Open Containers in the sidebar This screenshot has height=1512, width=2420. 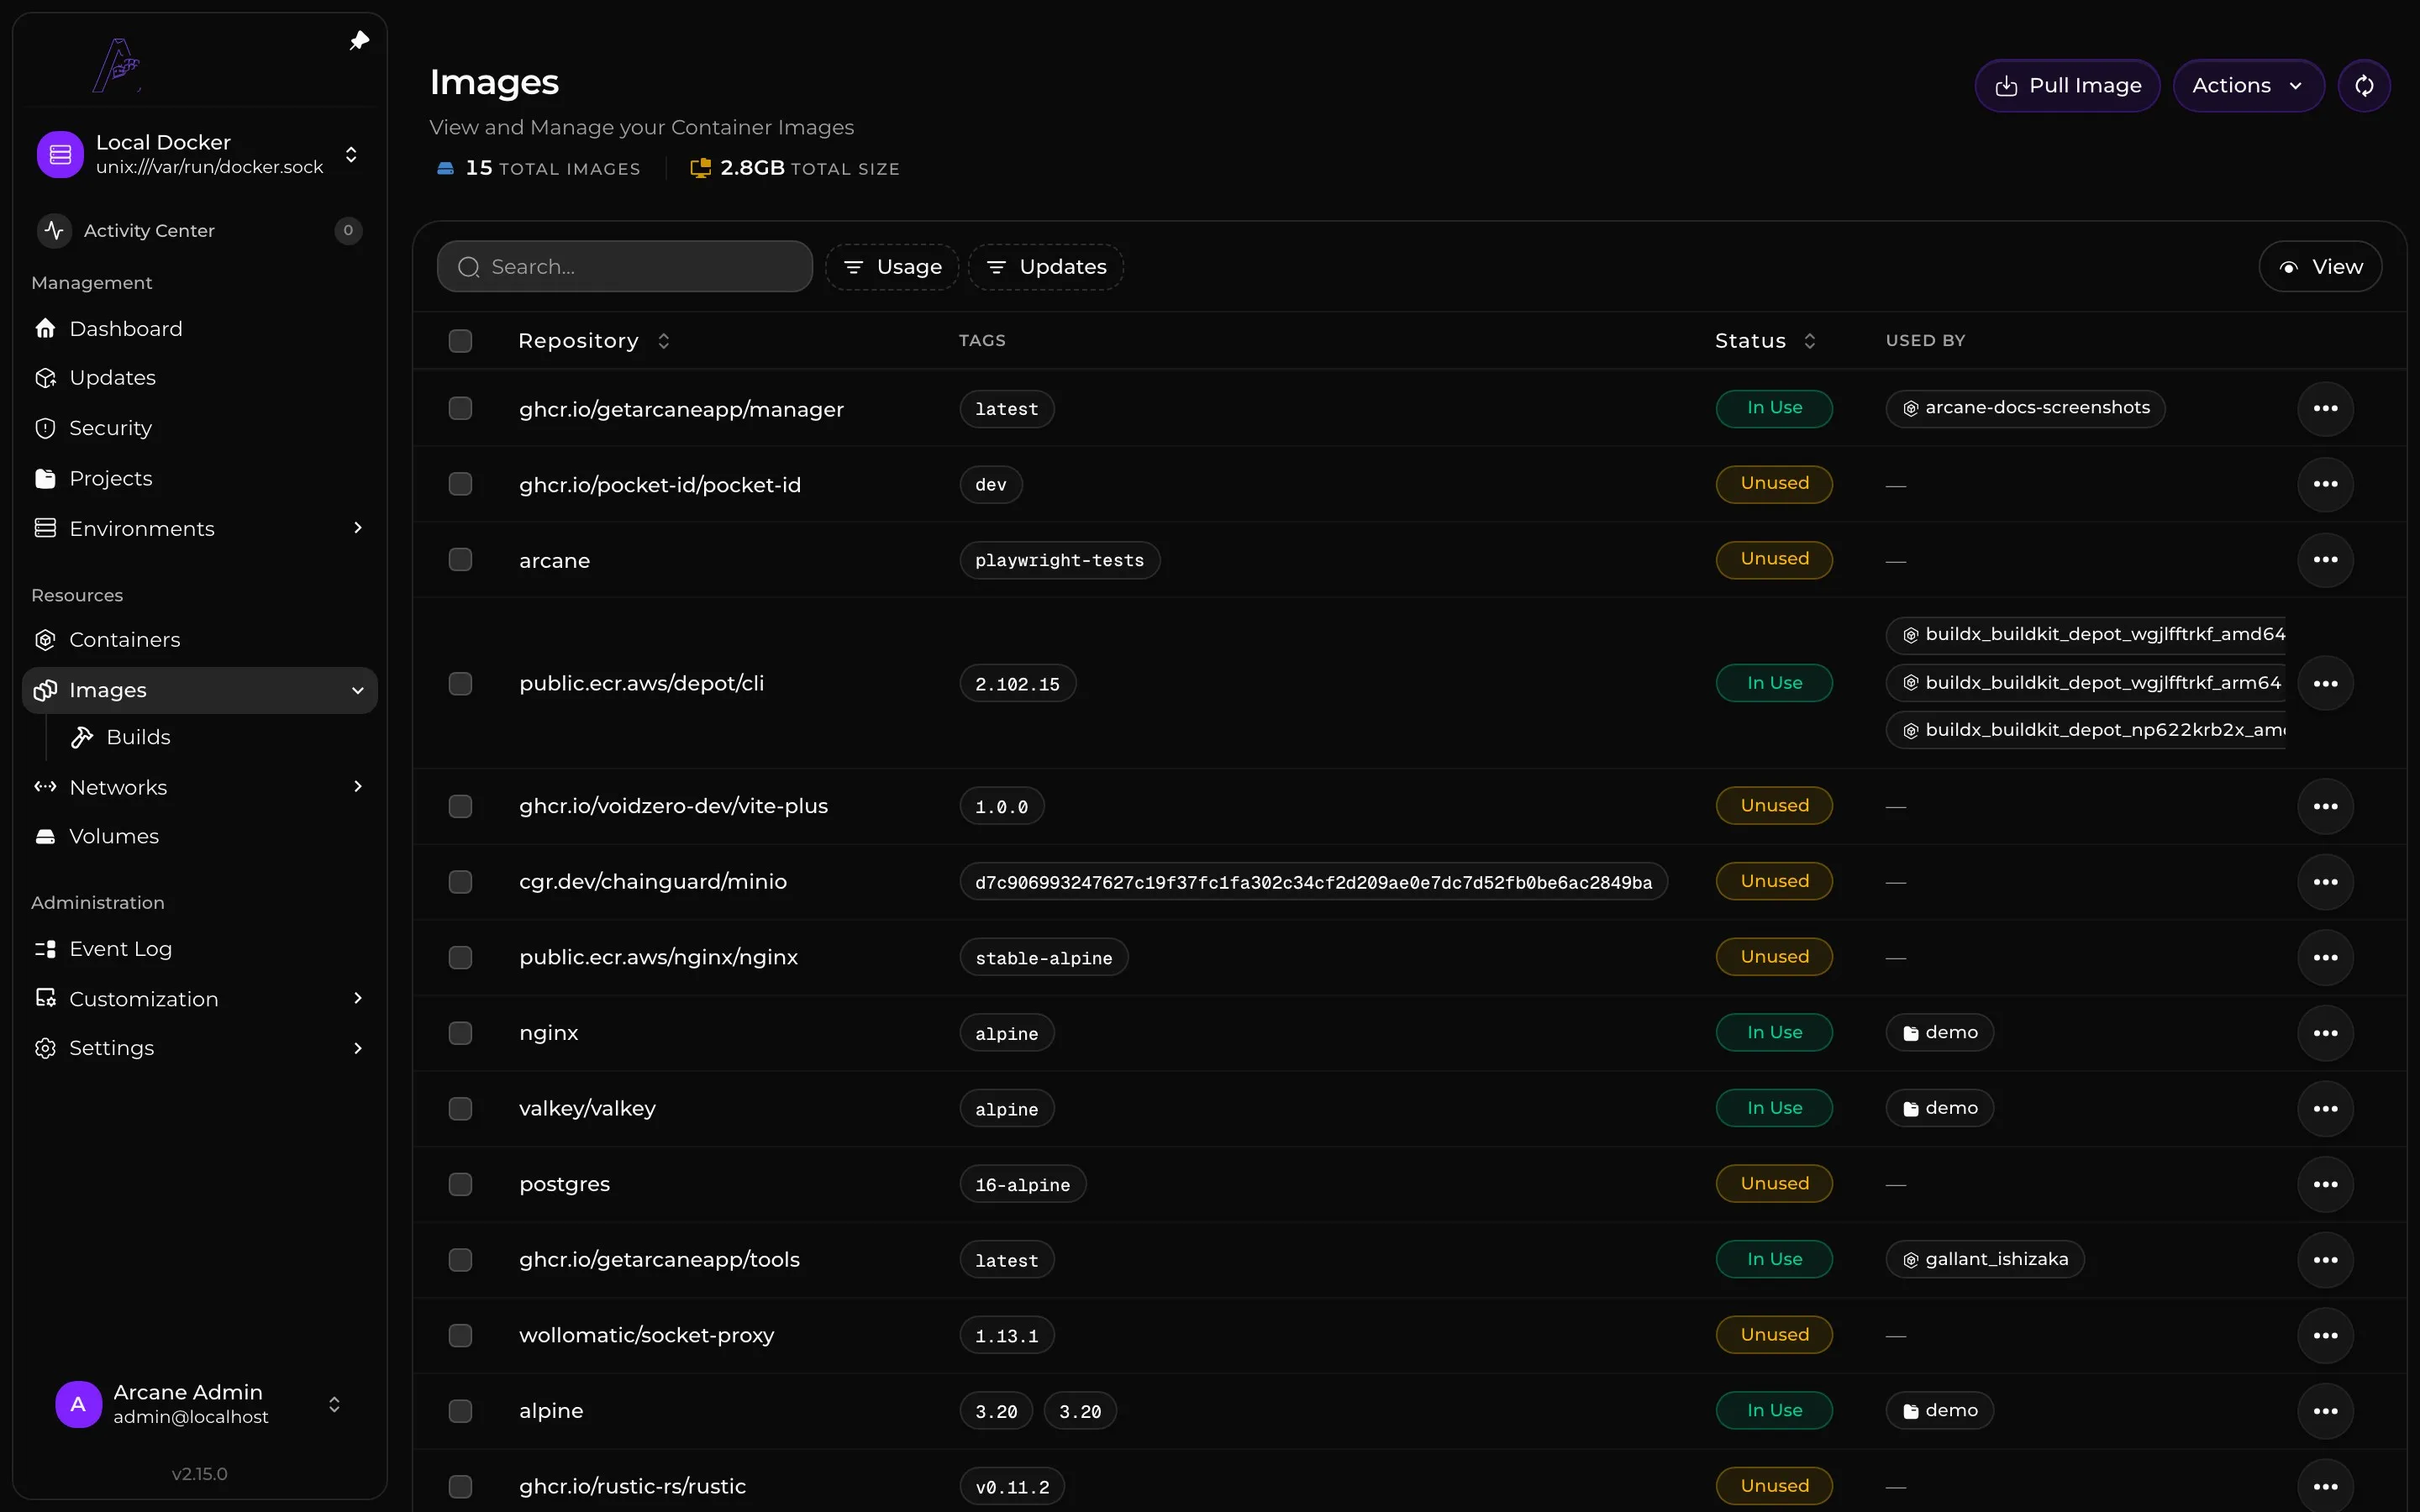[x=124, y=640]
